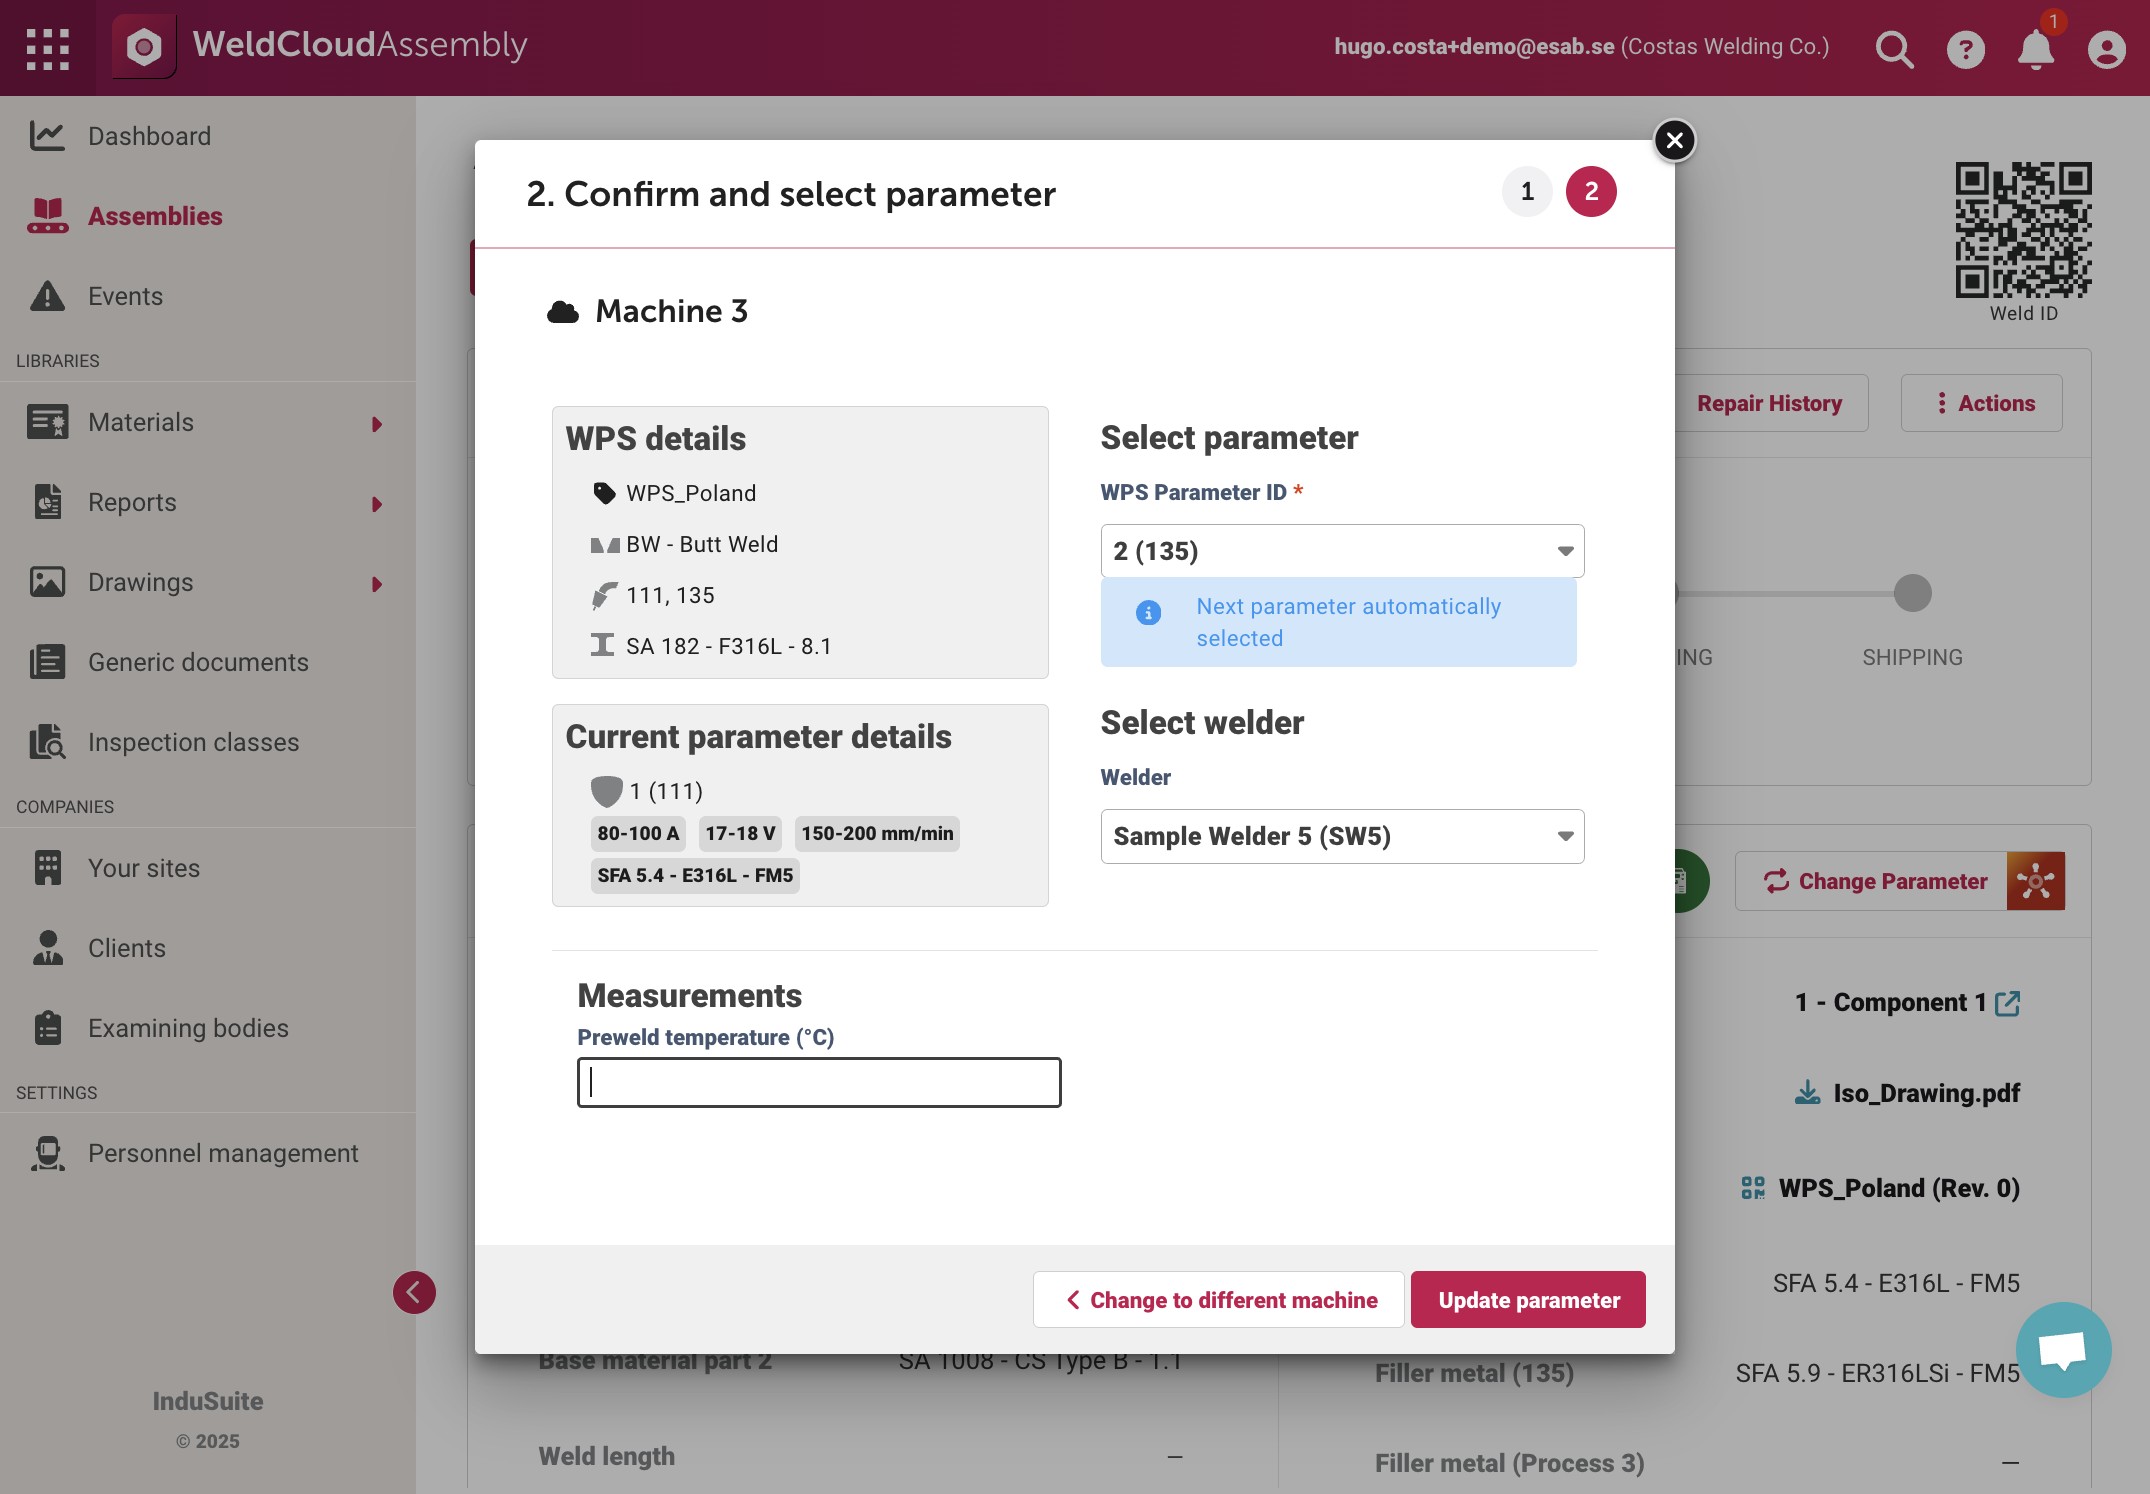Expand the Materials submenu arrow

point(377,424)
